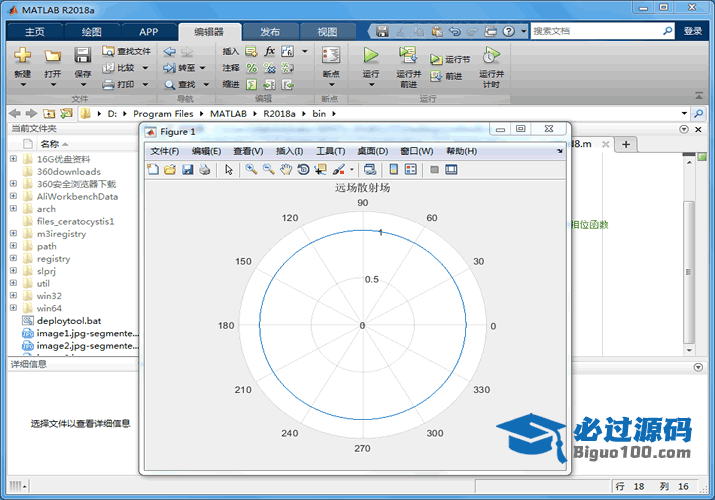Activate the Rotate 3D tool
The width and height of the screenshot is (715, 500).
click(303, 169)
